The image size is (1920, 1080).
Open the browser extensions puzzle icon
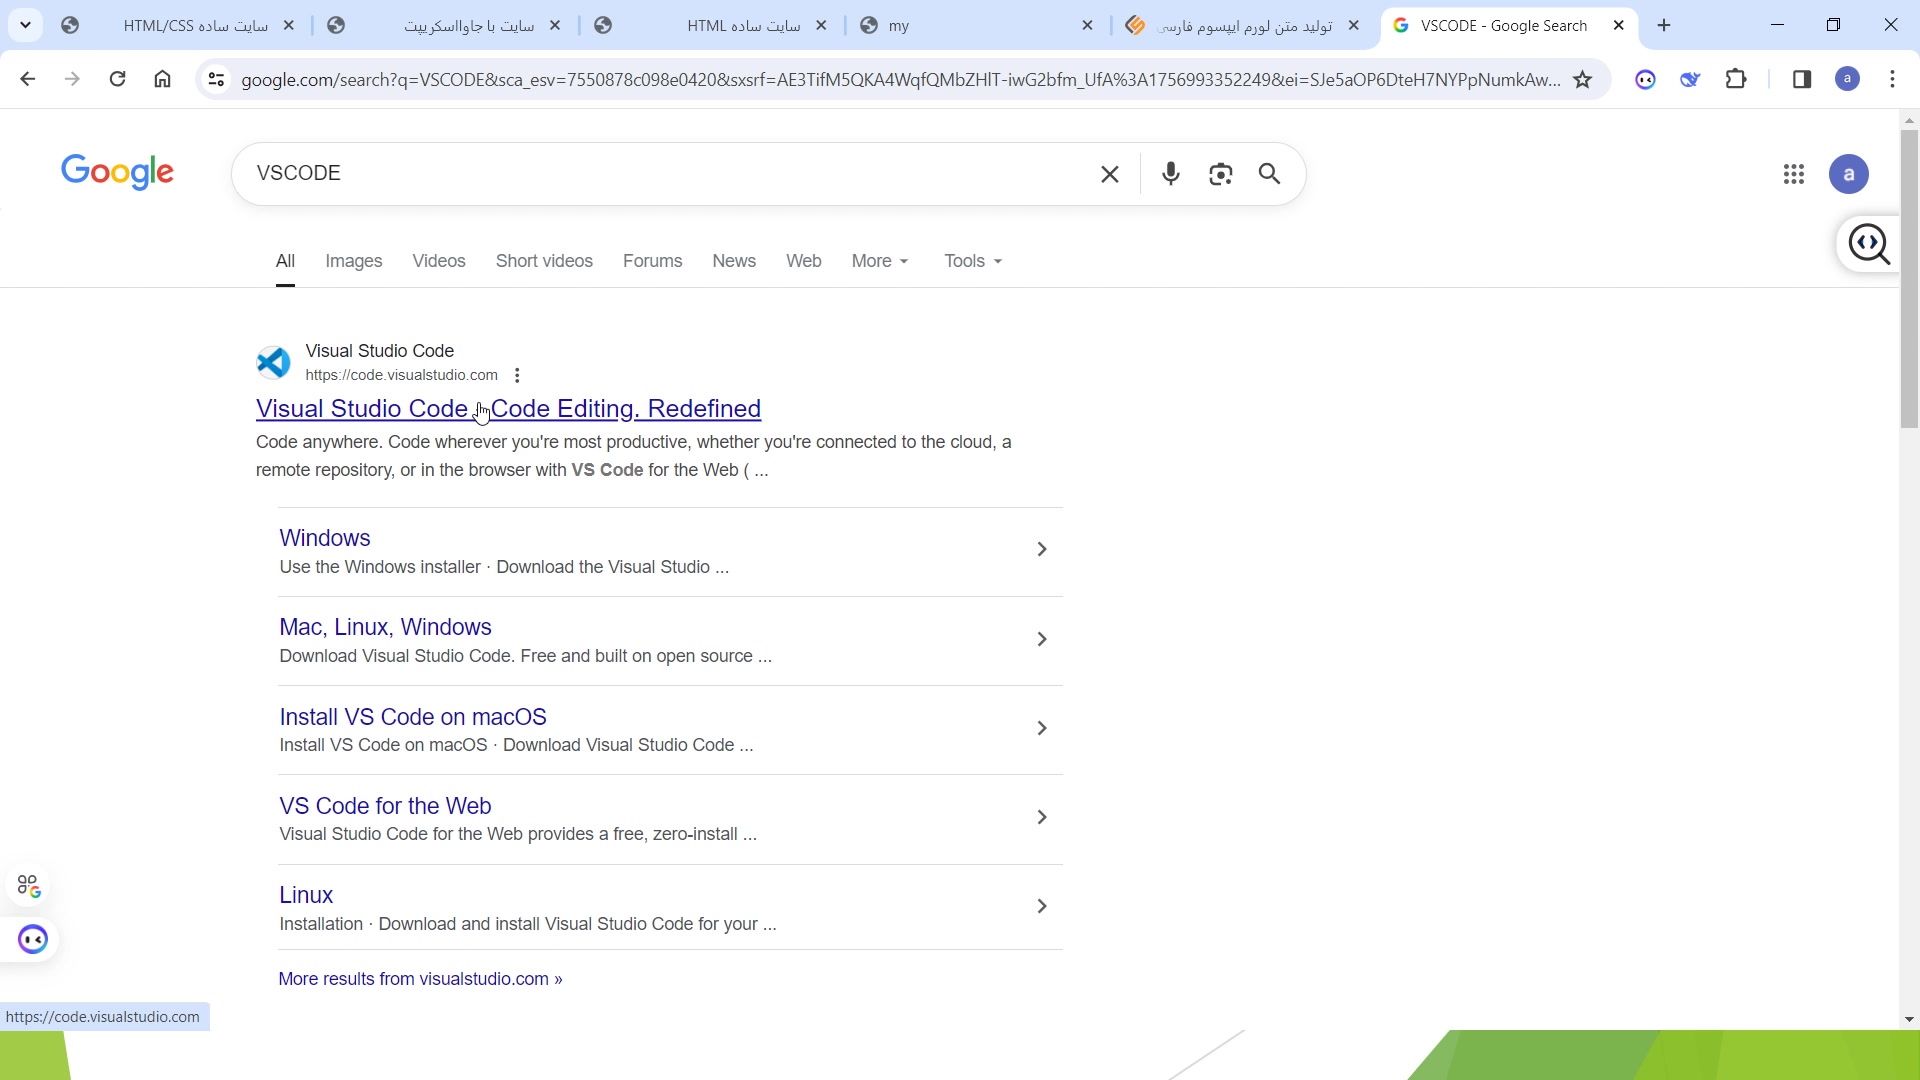1736,79
